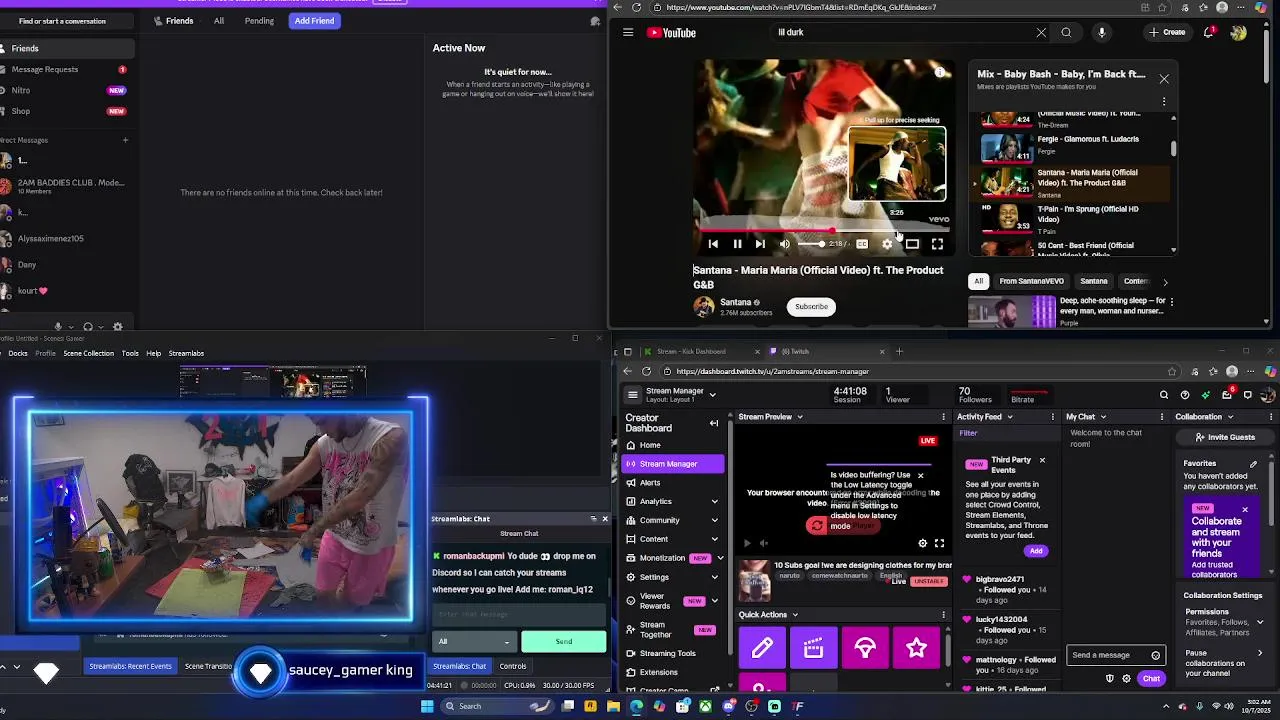Viewport: 1280px width, 720px height.
Task: Open My Chat panel dropdown
Action: point(1102,417)
